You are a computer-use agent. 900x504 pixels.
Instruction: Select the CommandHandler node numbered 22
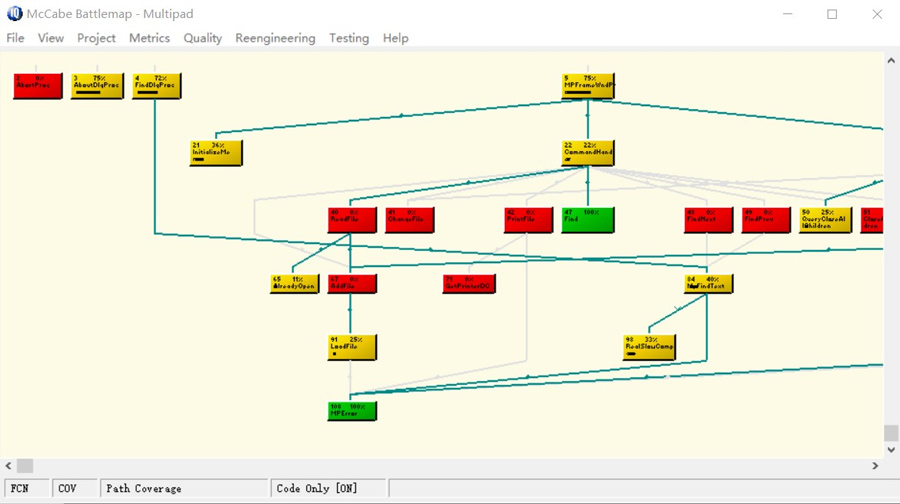(588, 153)
